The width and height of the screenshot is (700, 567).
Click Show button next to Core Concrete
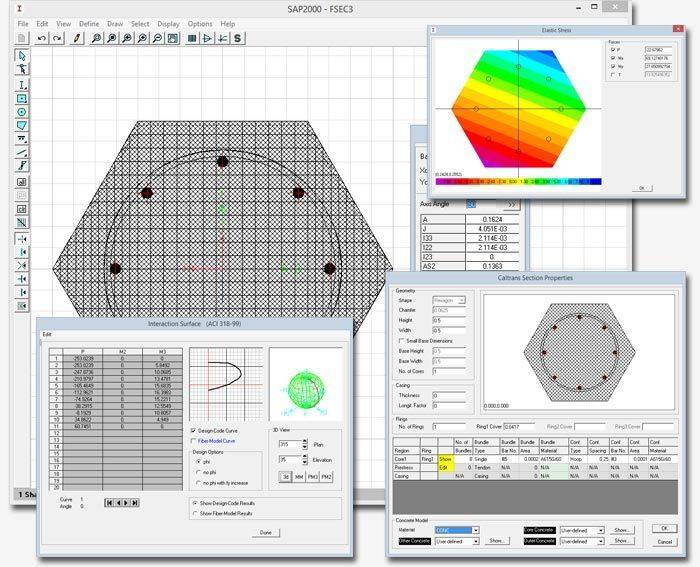(621, 530)
